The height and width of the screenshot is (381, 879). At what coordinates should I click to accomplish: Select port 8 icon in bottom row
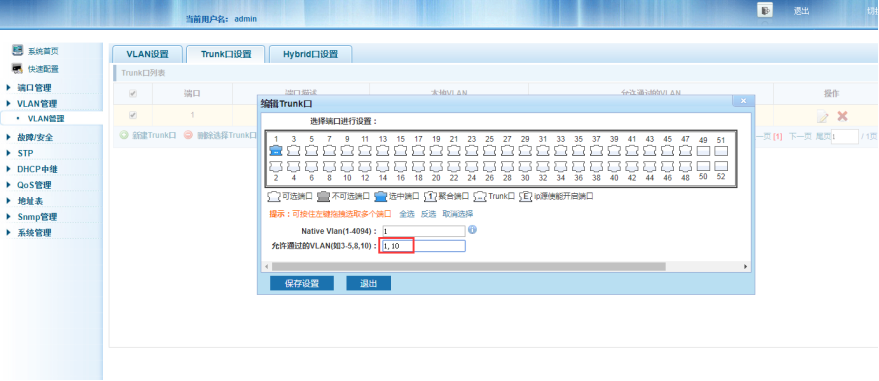[x=329, y=166]
